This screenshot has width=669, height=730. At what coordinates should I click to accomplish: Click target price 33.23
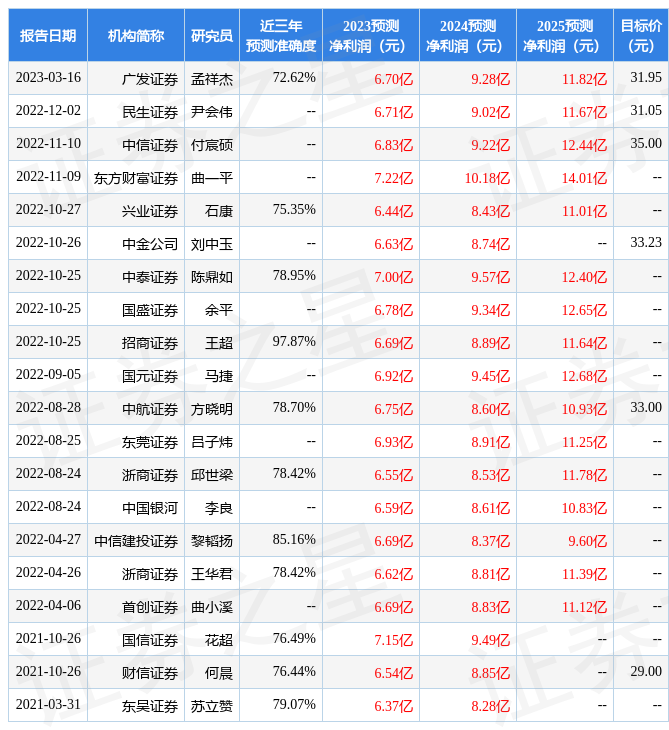tap(646, 243)
